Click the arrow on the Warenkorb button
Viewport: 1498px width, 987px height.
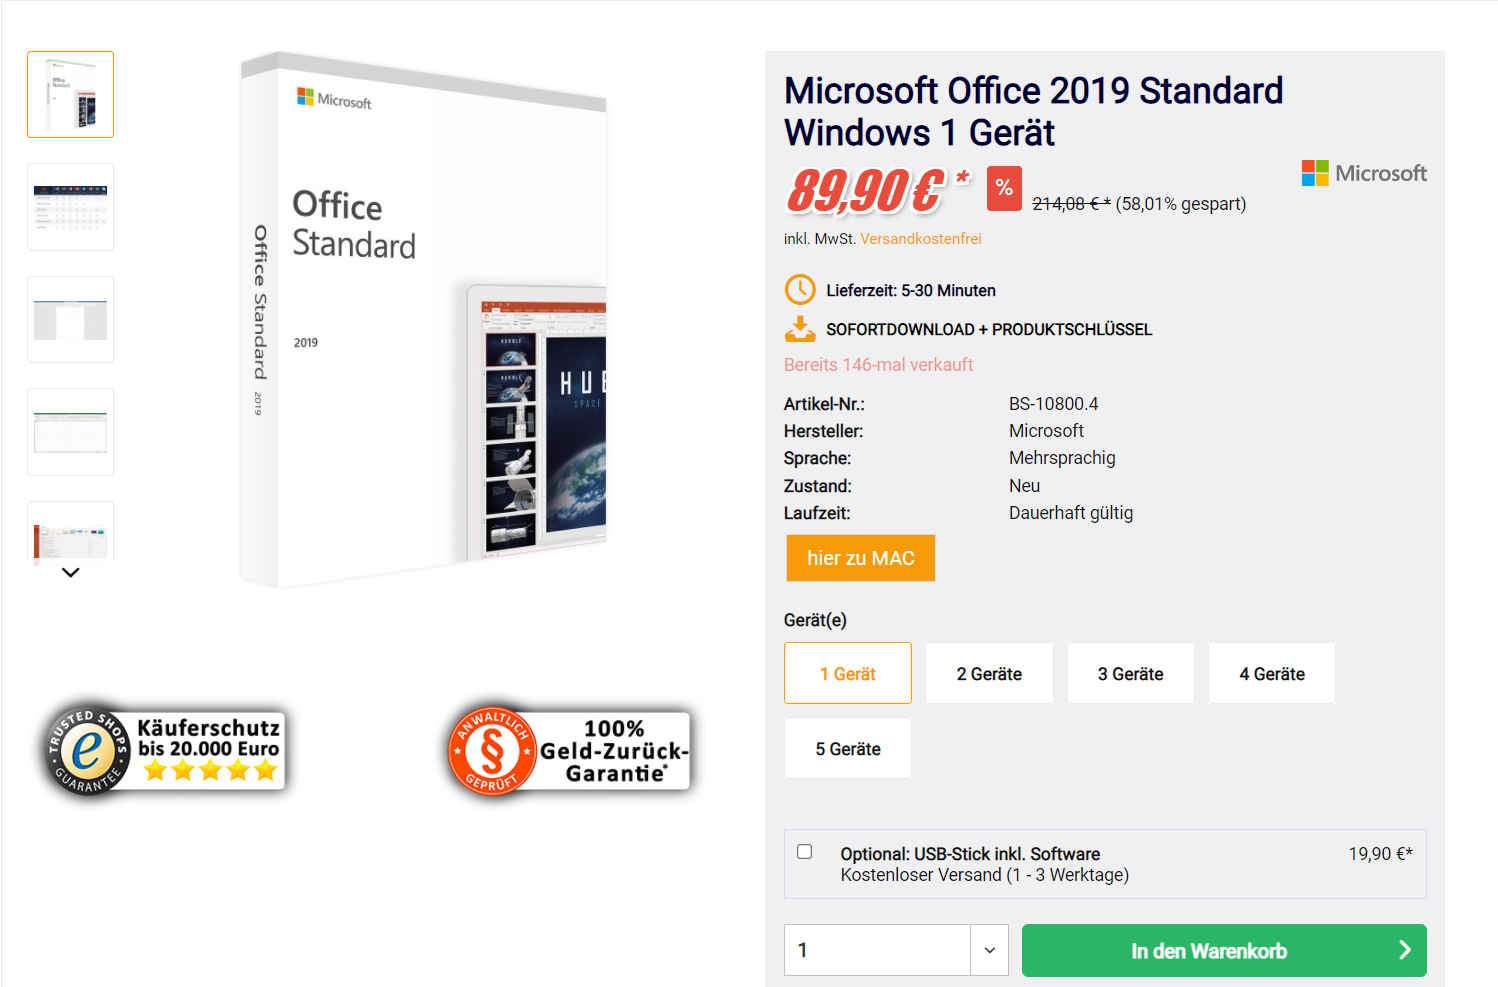tap(1404, 950)
